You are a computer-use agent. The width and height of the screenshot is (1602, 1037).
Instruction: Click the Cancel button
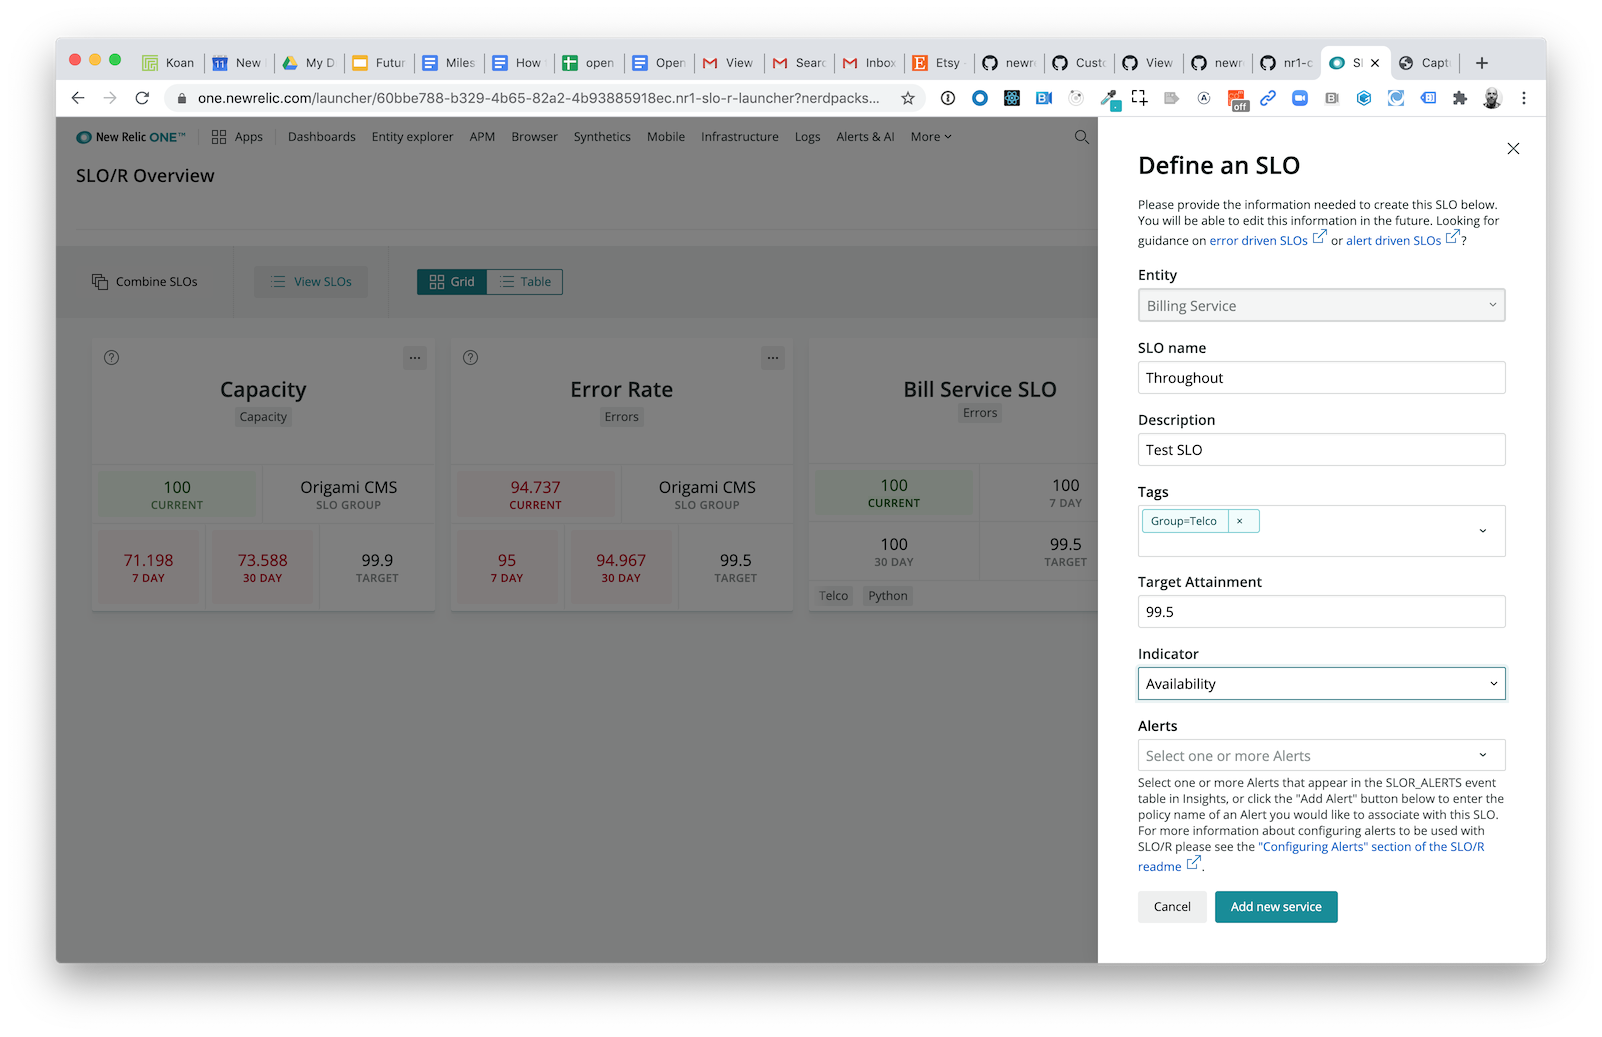pyautogui.click(x=1172, y=907)
